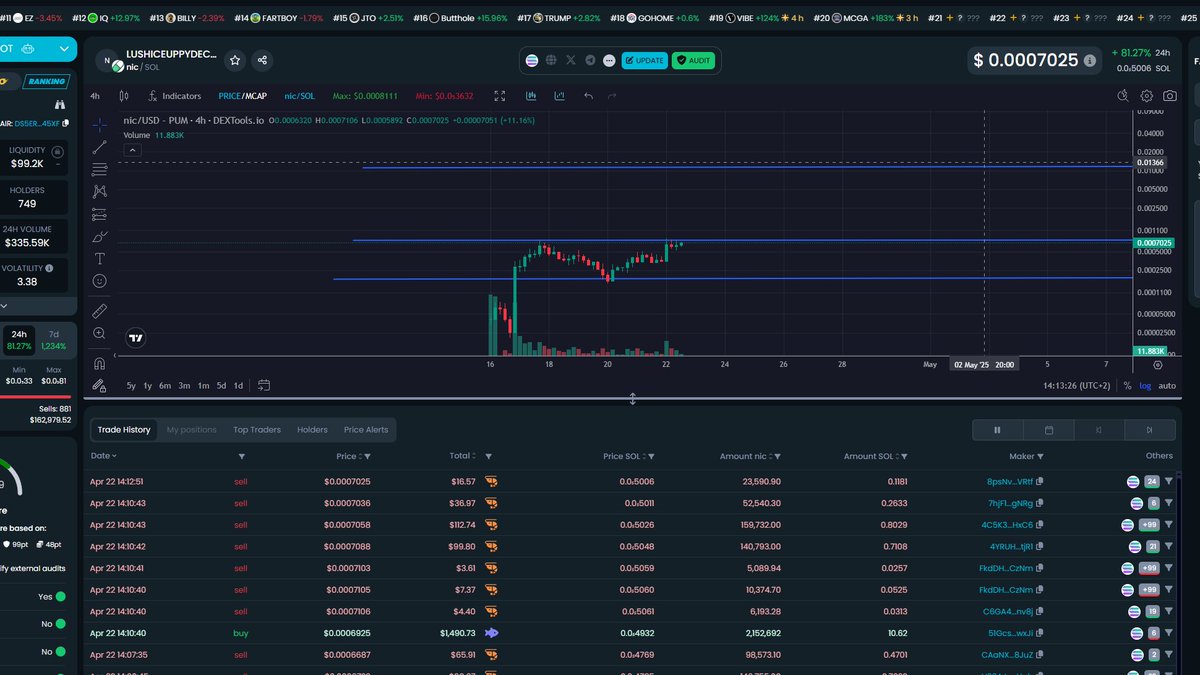Click the UPDATE token info button
The height and width of the screenshot is (675, 1200).
(644, 60)
